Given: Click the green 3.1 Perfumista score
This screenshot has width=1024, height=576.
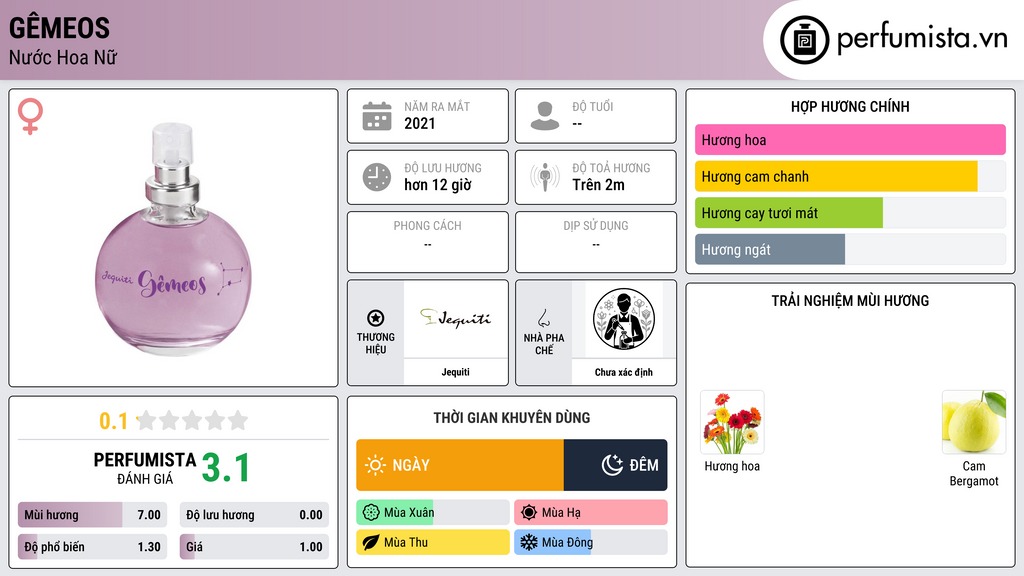Looking at the screenshot, I should [225, 468].
